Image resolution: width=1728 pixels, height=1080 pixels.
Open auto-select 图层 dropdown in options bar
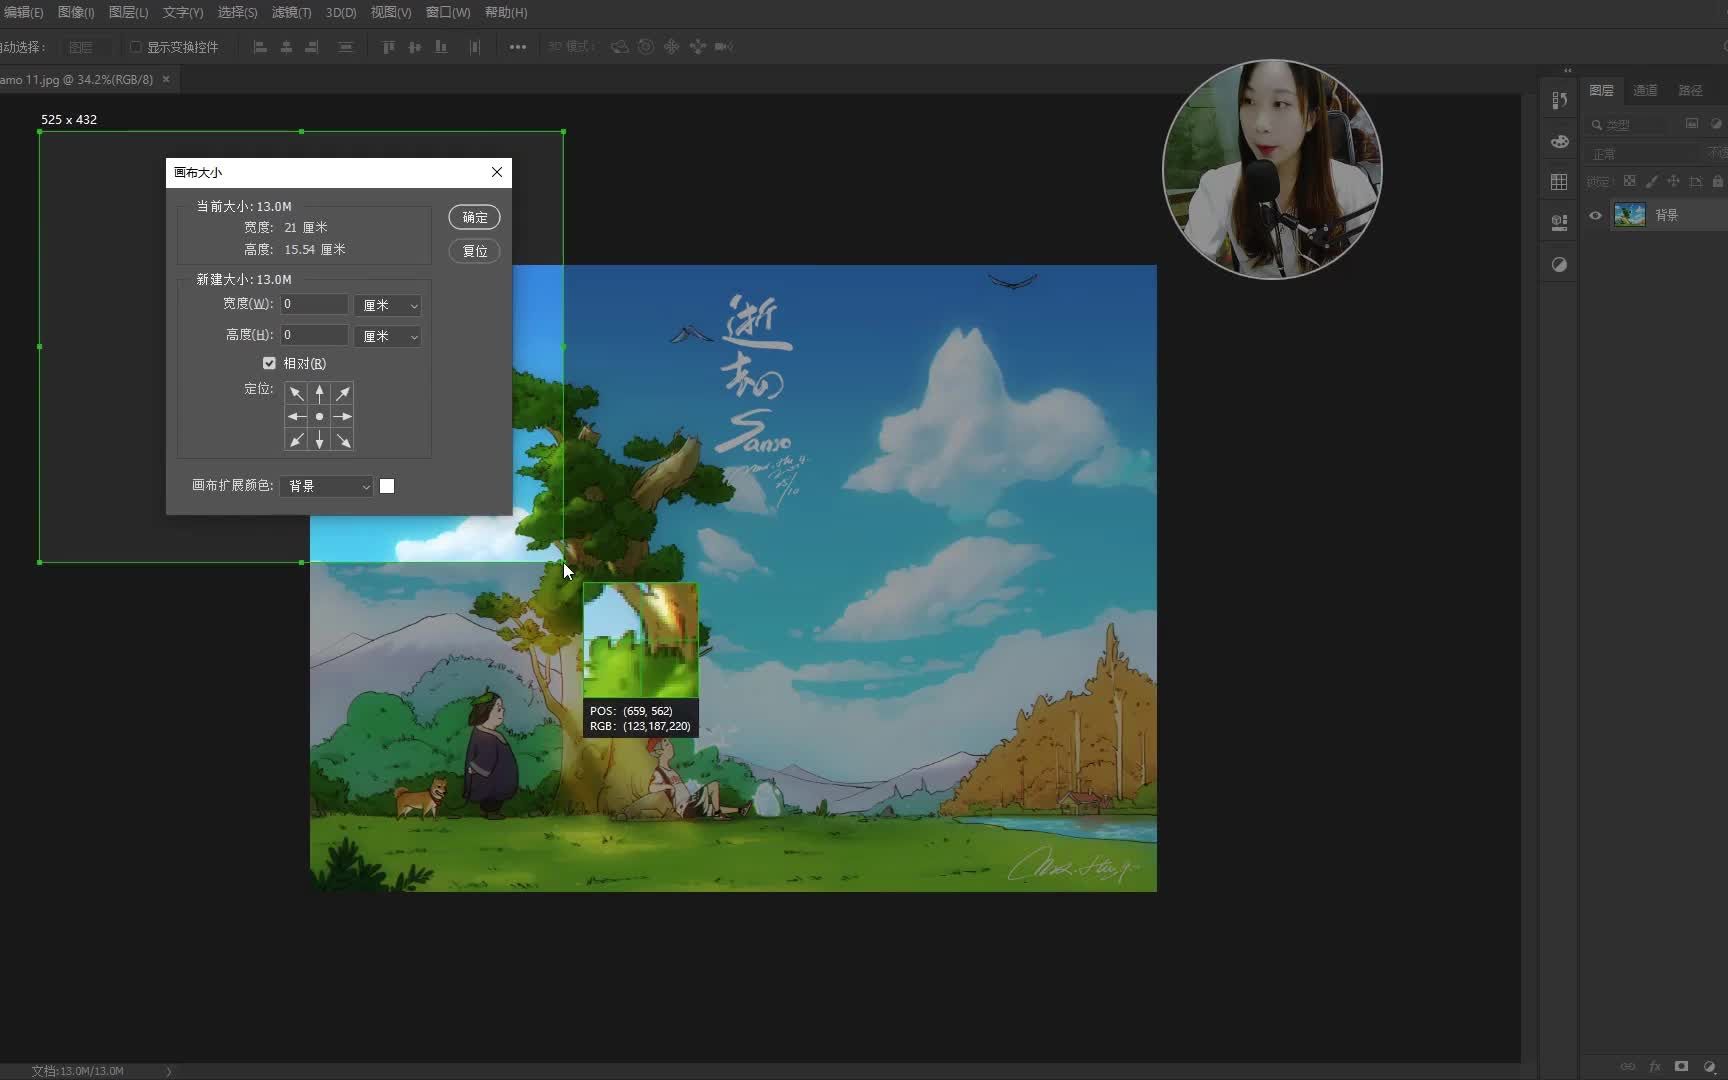[88, 47]
